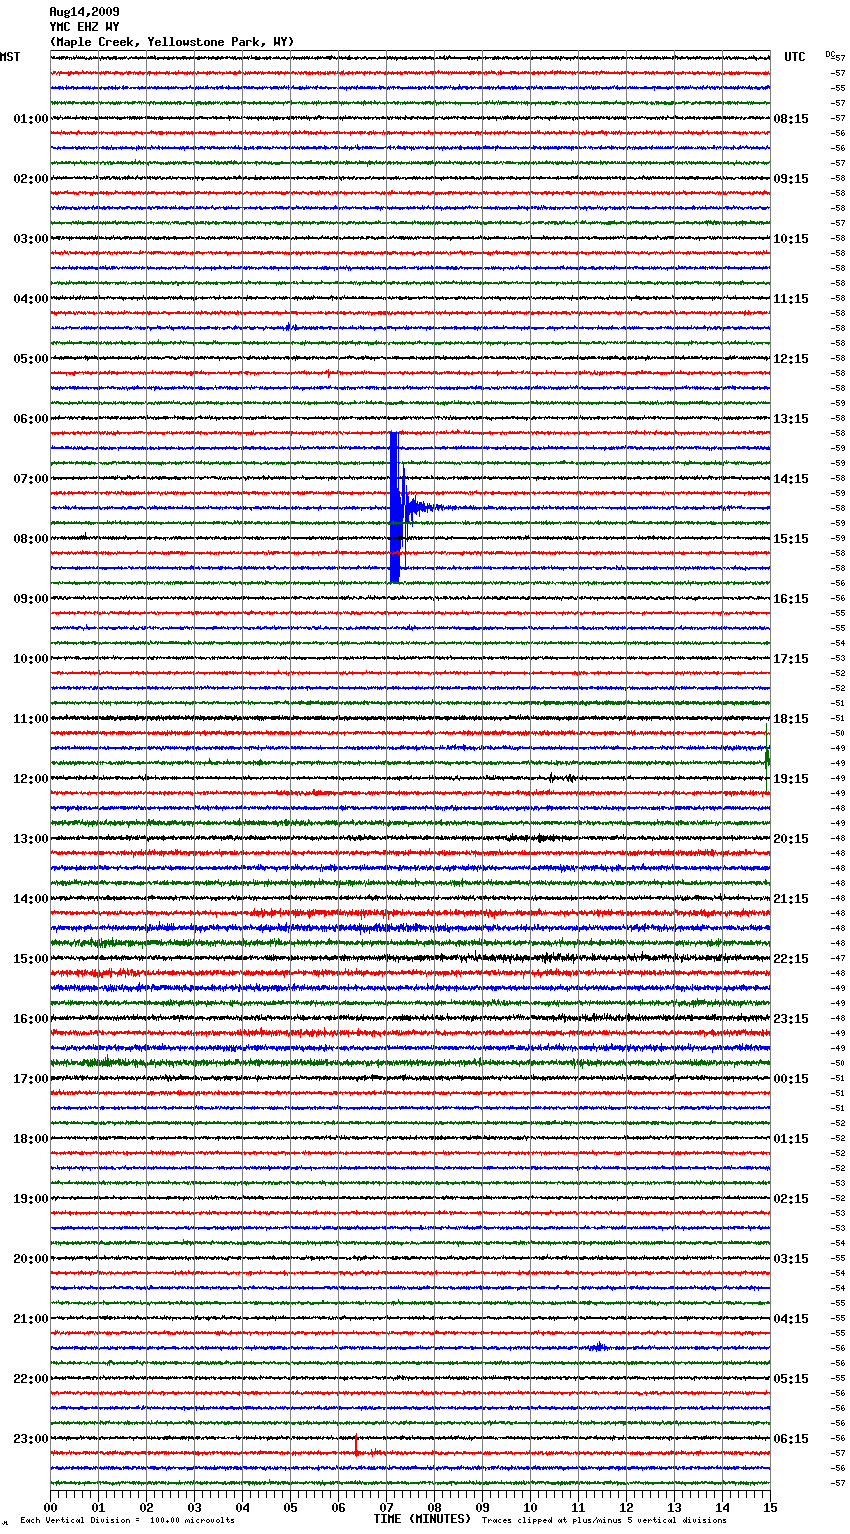The height and width of the screenshot is (1534, 850).
Task: Click the 14:00 MST time label
Action: pos(31,899)
